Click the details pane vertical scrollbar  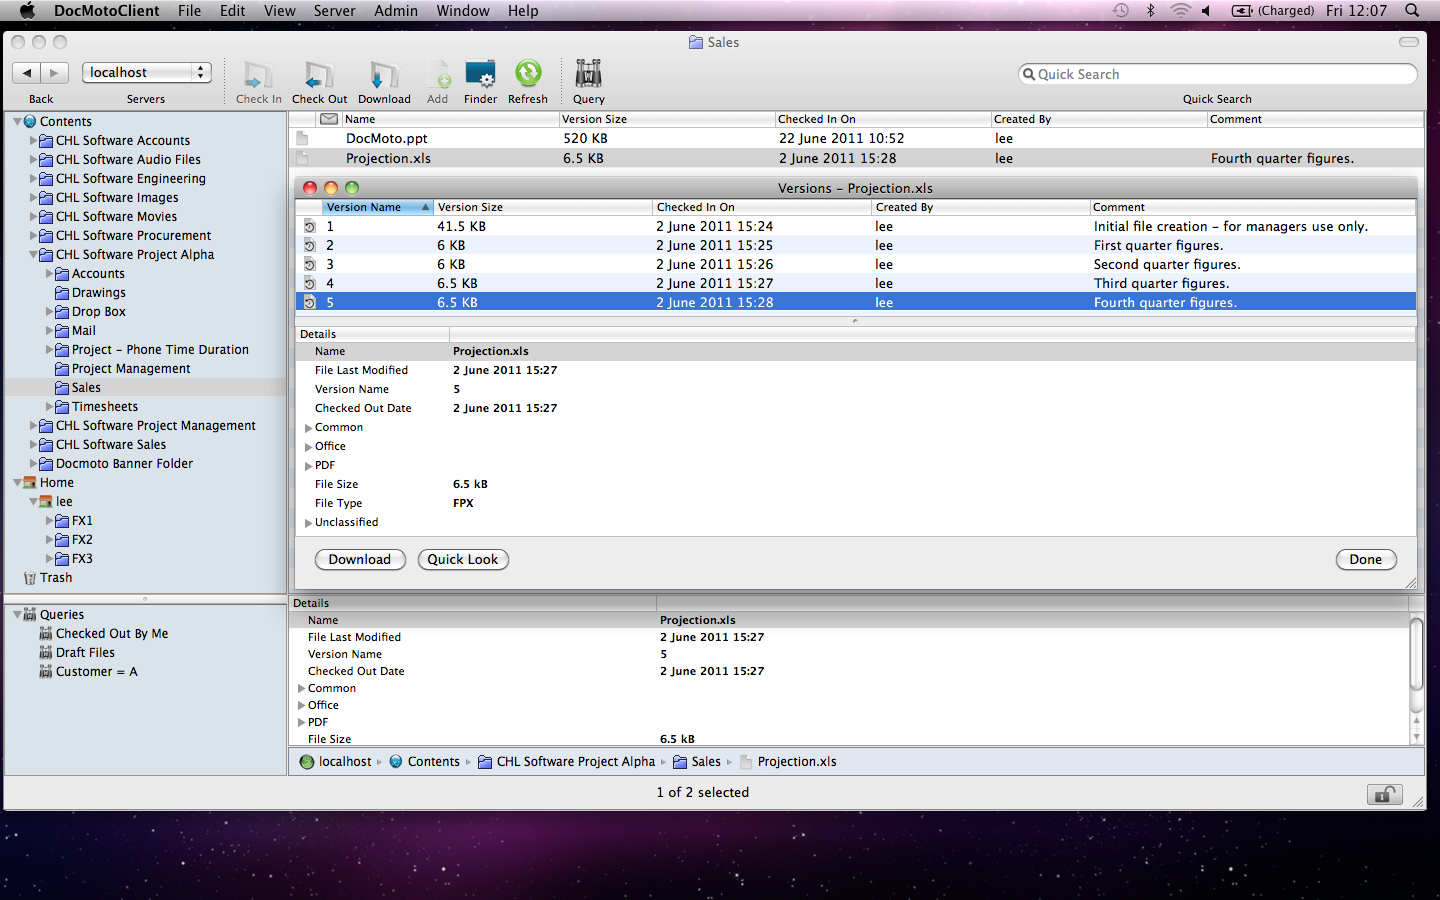point(1416,655)
